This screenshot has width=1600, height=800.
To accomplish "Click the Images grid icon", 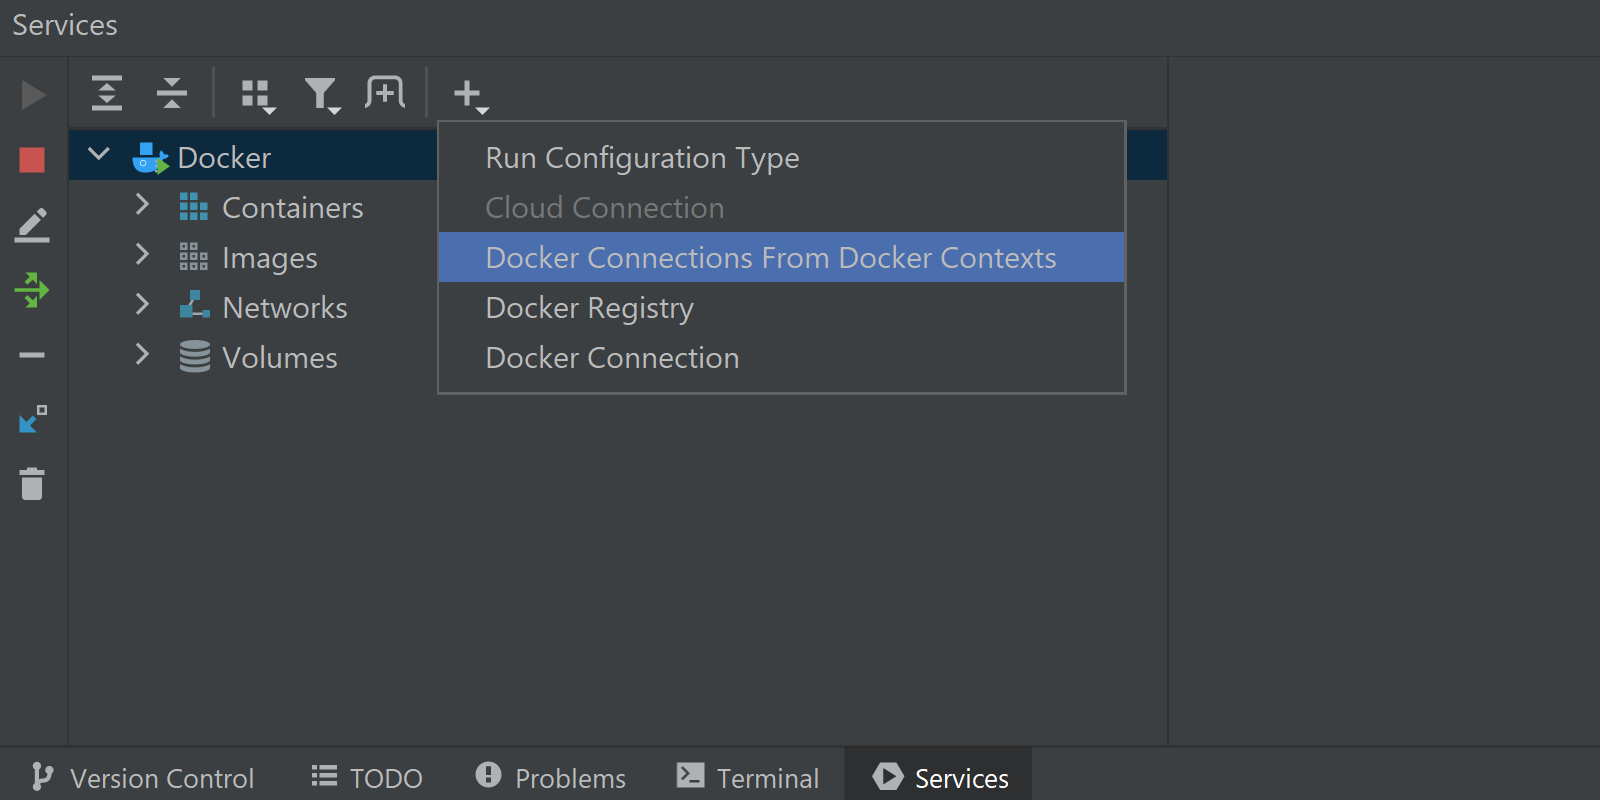I will click(194, 257).
